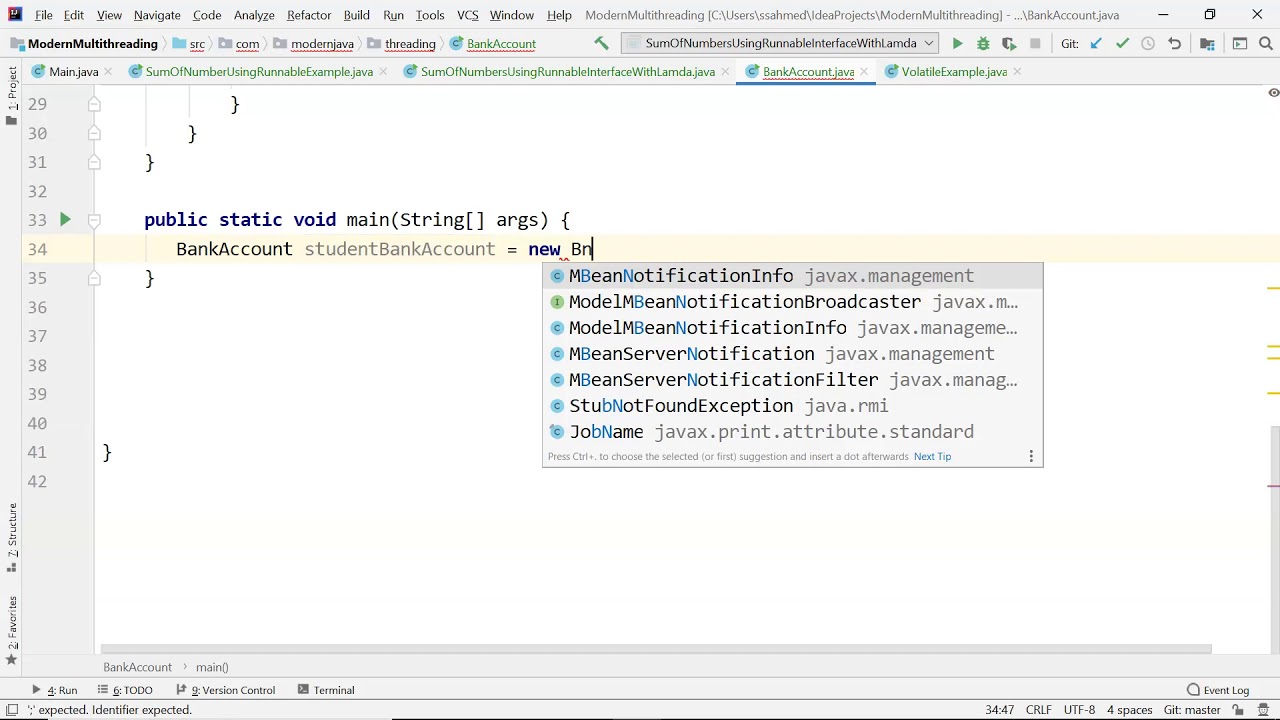Close the SumOfNumberUsingRunnableExample.java tab

tap(384, 72)
